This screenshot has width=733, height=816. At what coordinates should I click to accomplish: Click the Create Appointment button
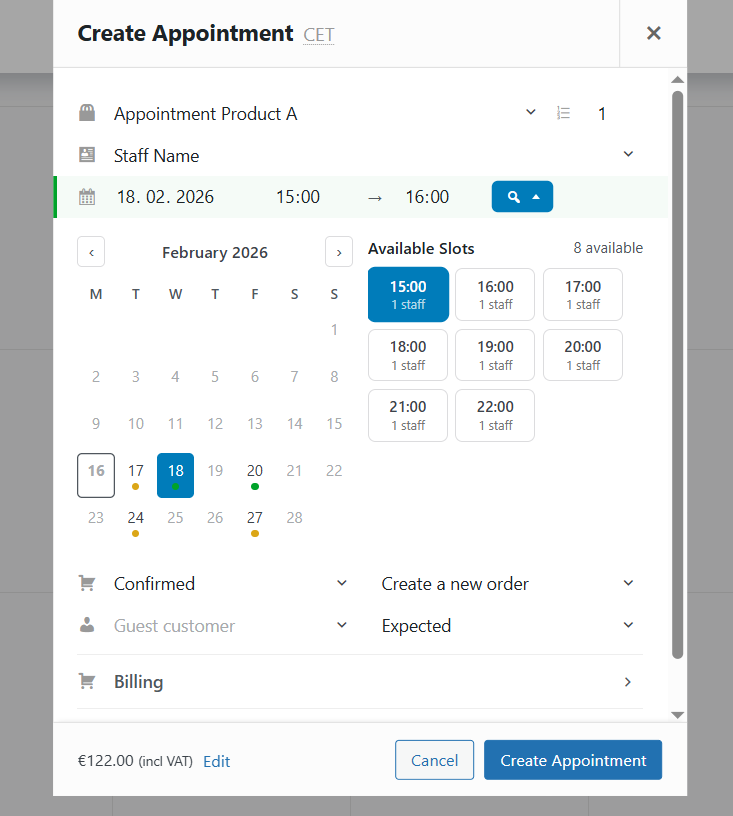pyautogui.click(x=572, y=760)
